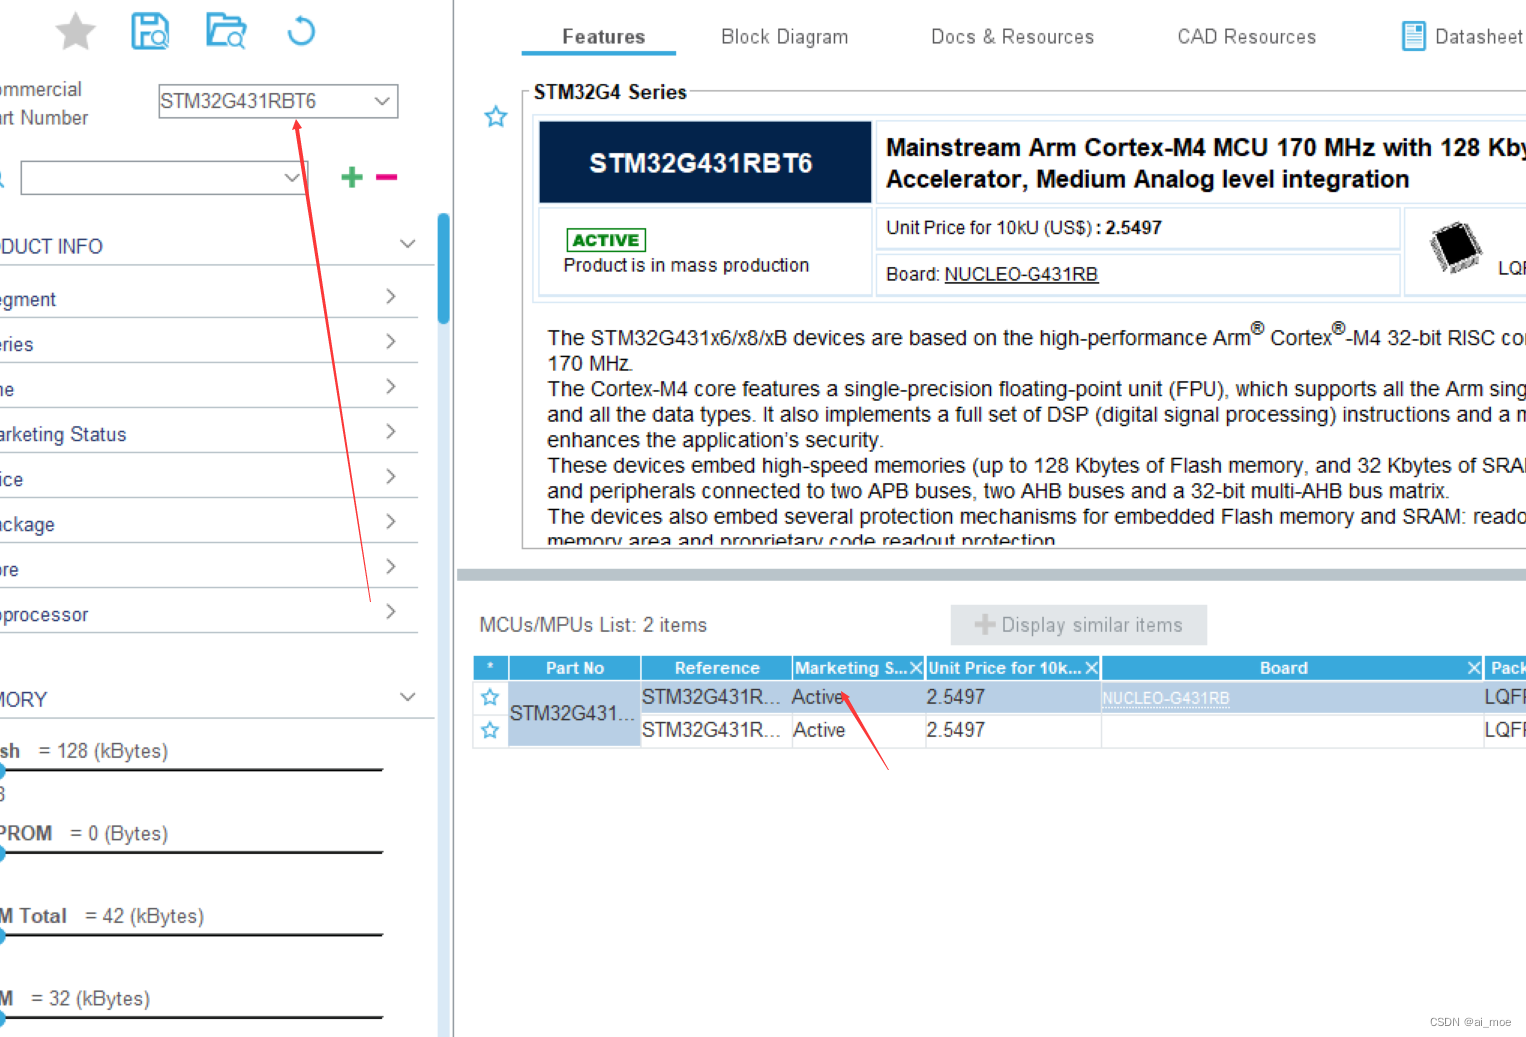
Task: Click the 2.5497 price in first row
Action: tap(956, 697)
